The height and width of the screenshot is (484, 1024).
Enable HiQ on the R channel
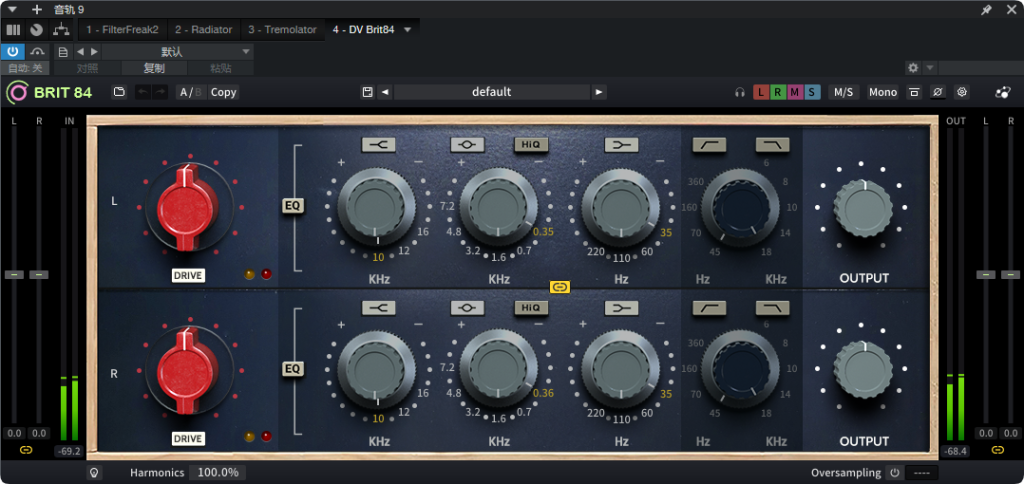click(531, 308)
